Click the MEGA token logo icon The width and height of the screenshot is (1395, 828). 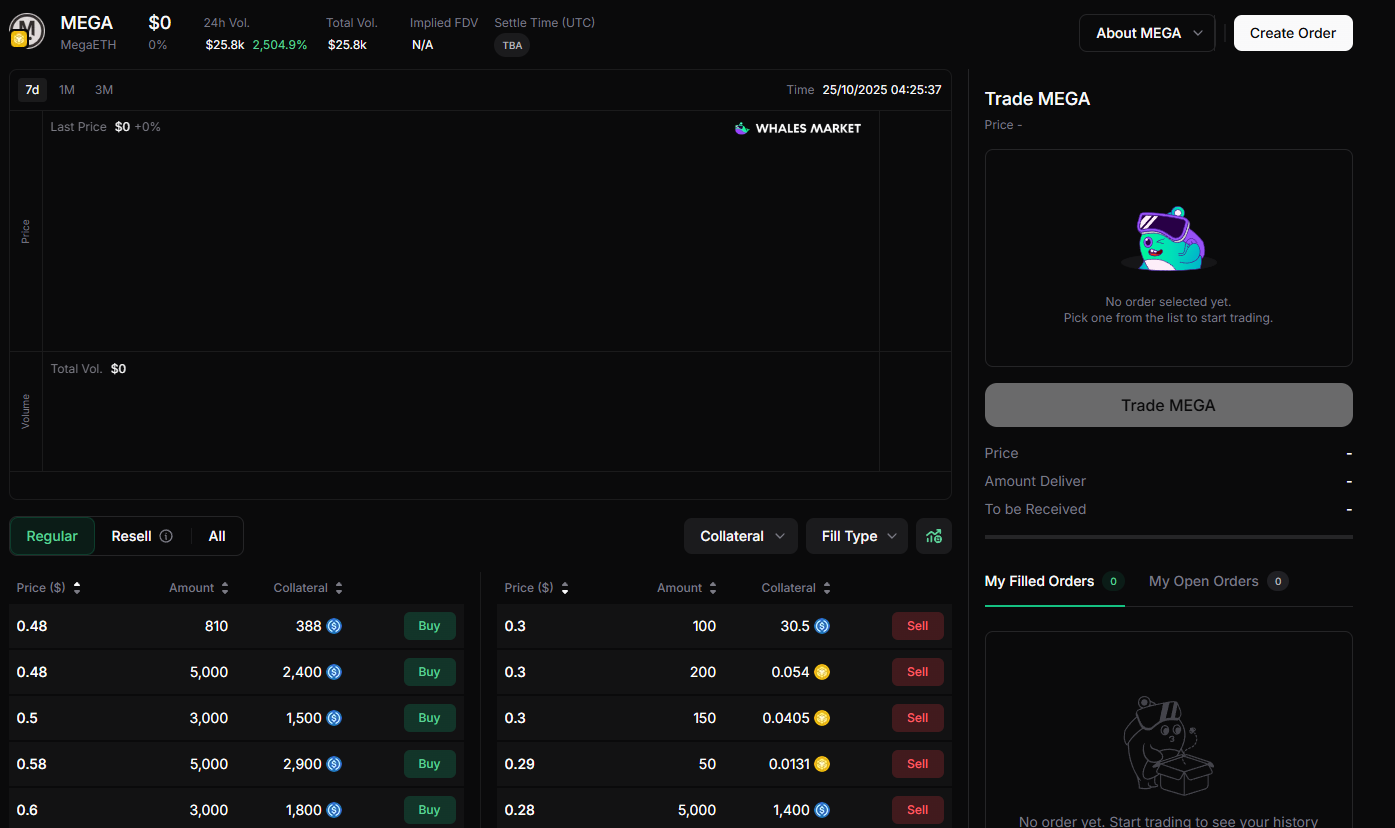pos(27,30)
